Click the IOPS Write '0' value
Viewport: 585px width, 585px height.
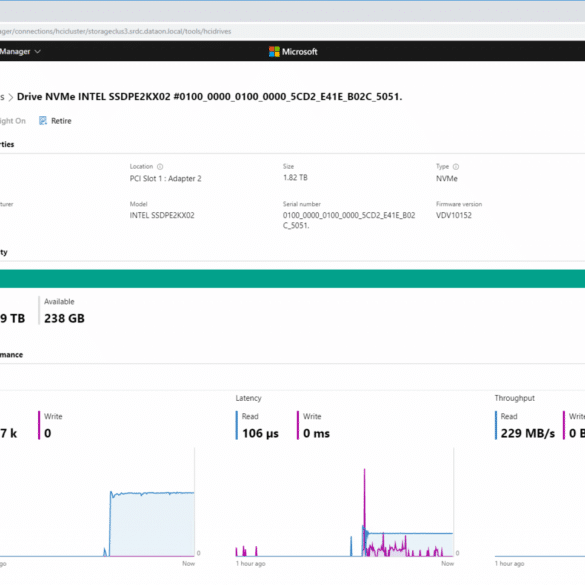[x=48, y=433]
